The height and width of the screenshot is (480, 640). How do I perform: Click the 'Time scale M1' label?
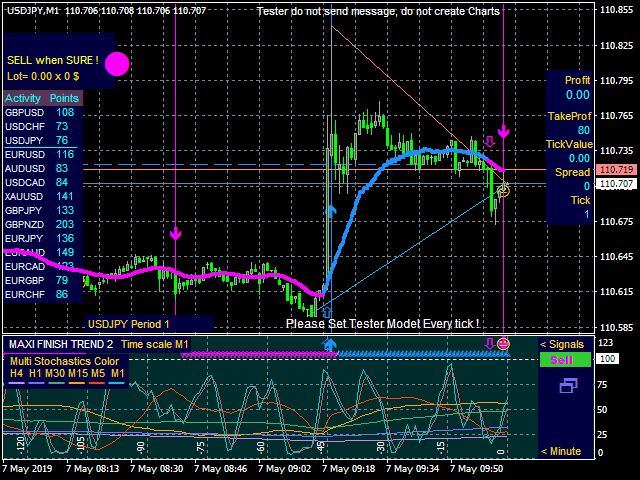154,344
